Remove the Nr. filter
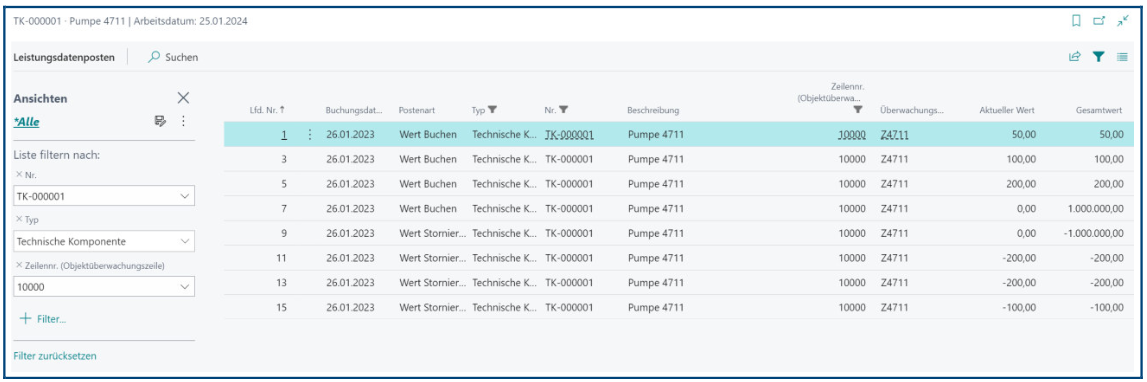1147x382 pixels. [18, 174]
